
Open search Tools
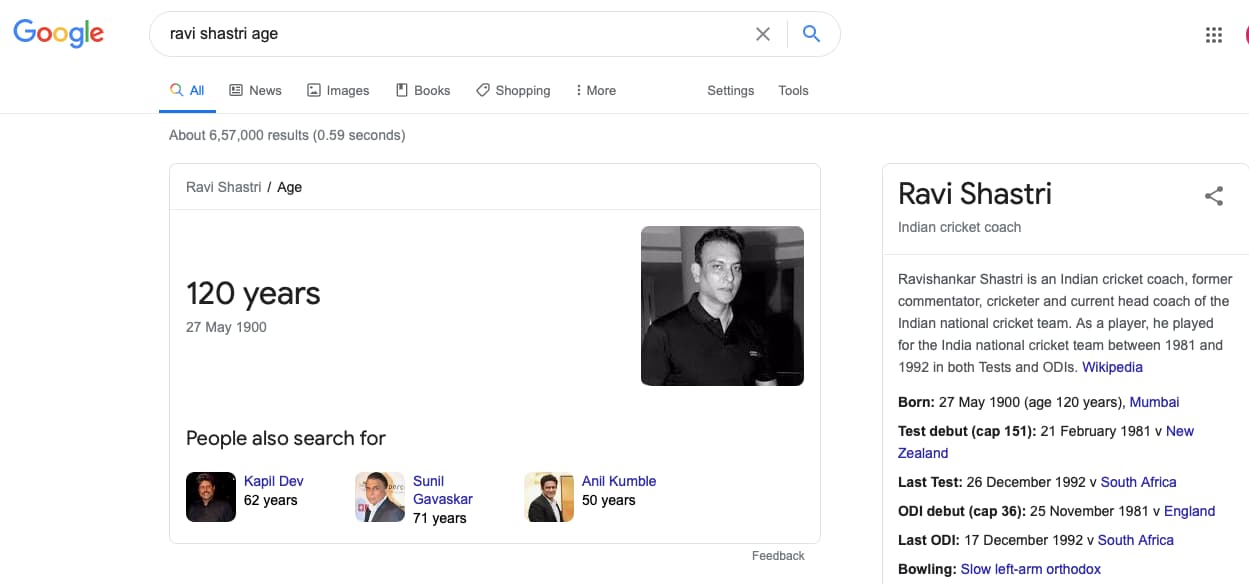(794, 90)
